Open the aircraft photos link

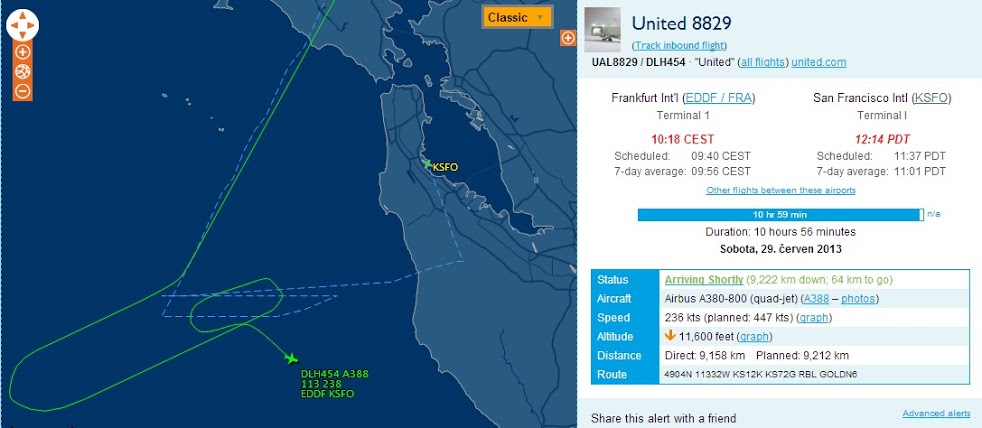(859, 299)
